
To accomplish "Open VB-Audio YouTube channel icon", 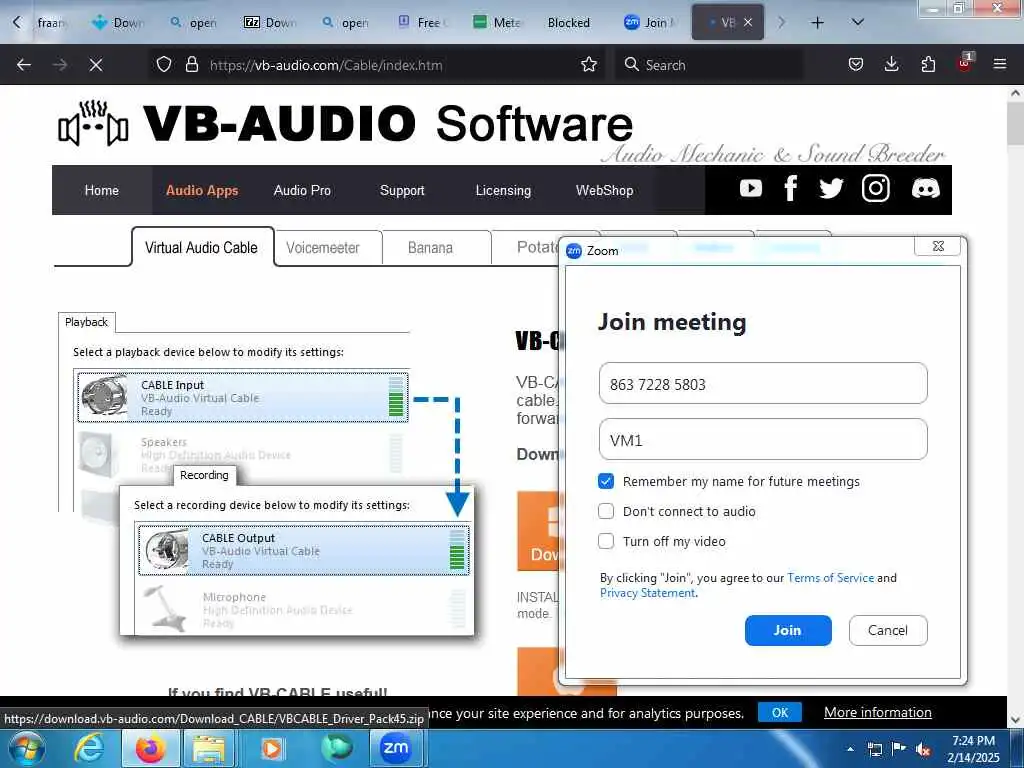I will (x=751, y=189).
